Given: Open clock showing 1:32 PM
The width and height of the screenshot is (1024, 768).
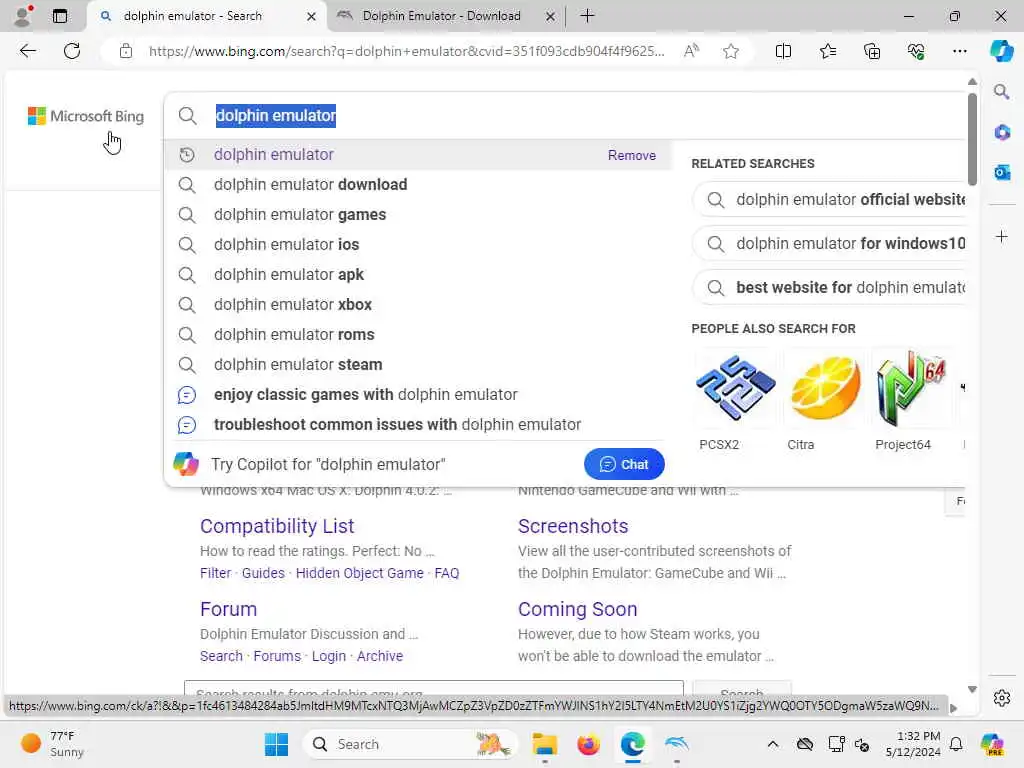Looking at the screenshot, I should tap(912, 744).
